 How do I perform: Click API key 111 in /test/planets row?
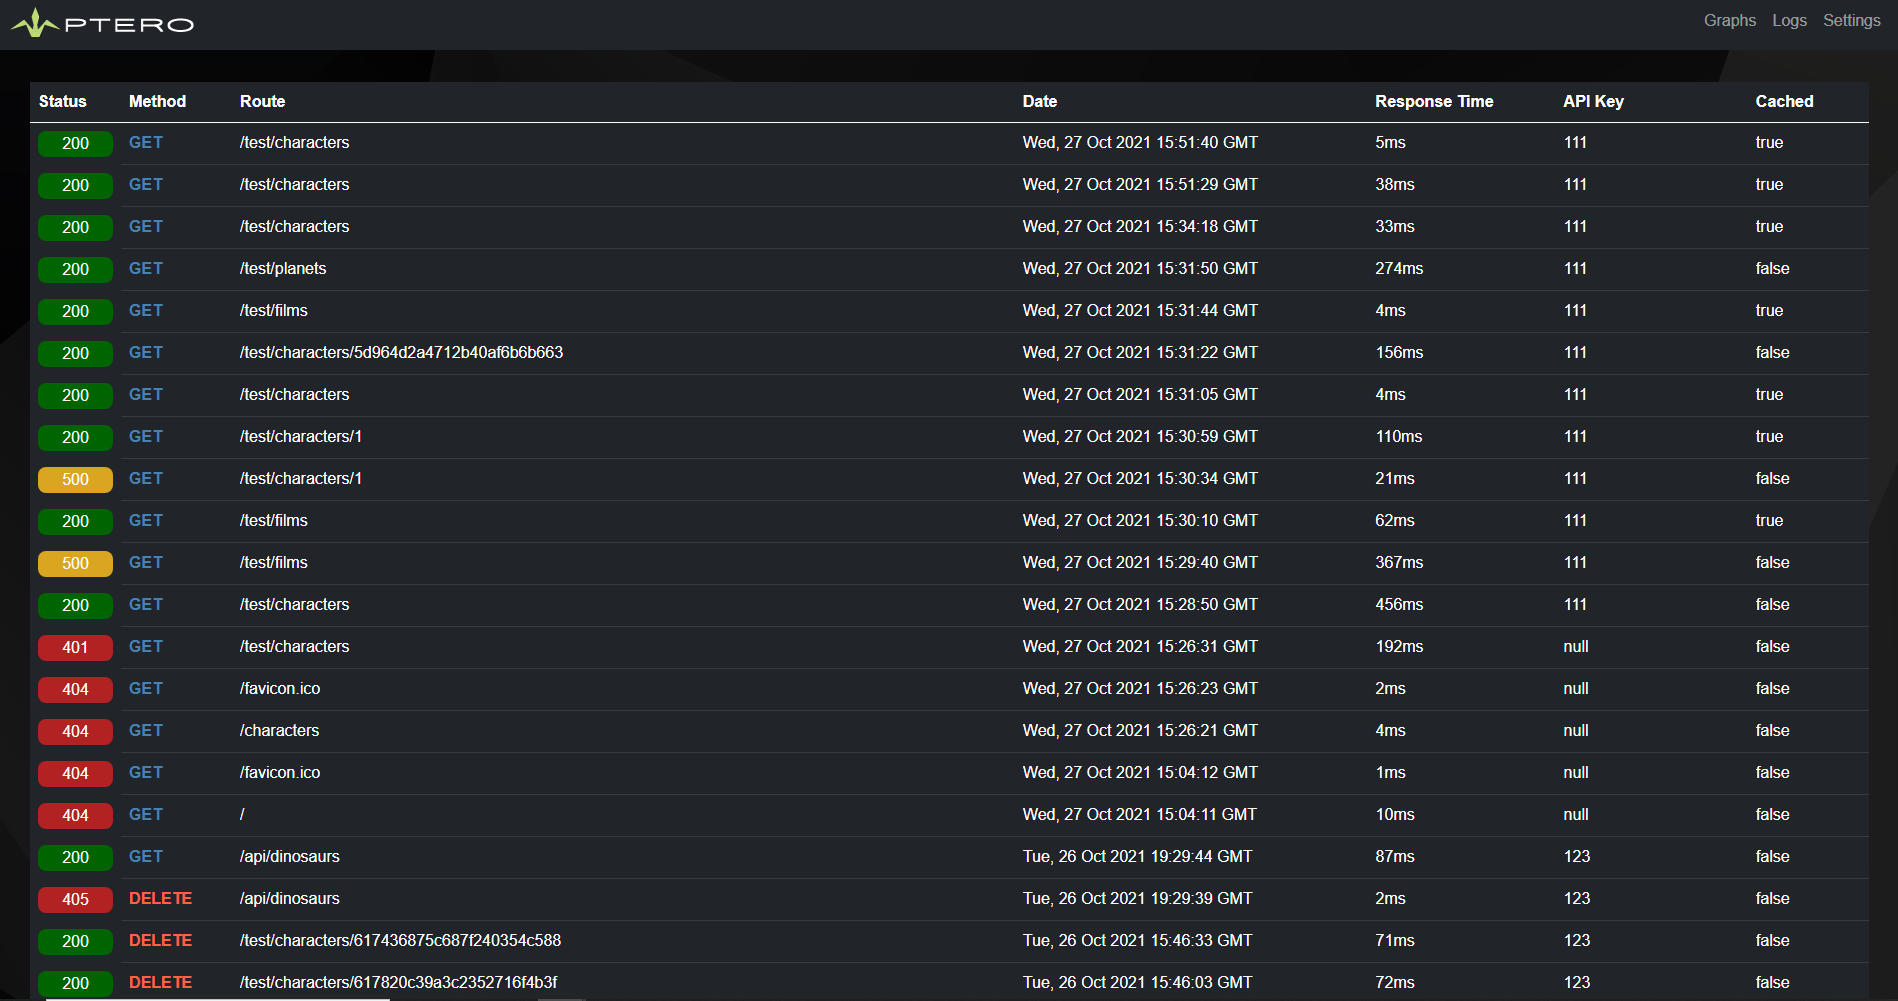pyautogui.click(x=1575, y=268)
